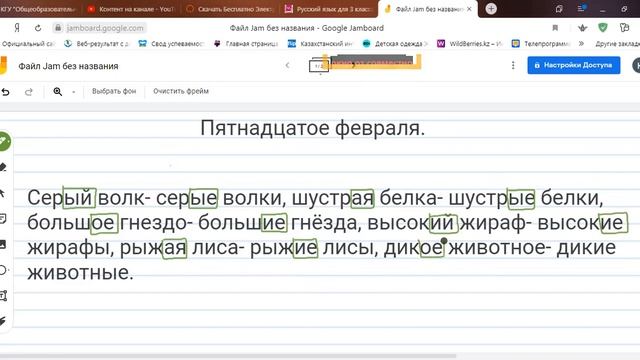Viewport: 640px width, 360px height.
Task: Open the frame bar thumbnail
Action: (x=319, y=66)
